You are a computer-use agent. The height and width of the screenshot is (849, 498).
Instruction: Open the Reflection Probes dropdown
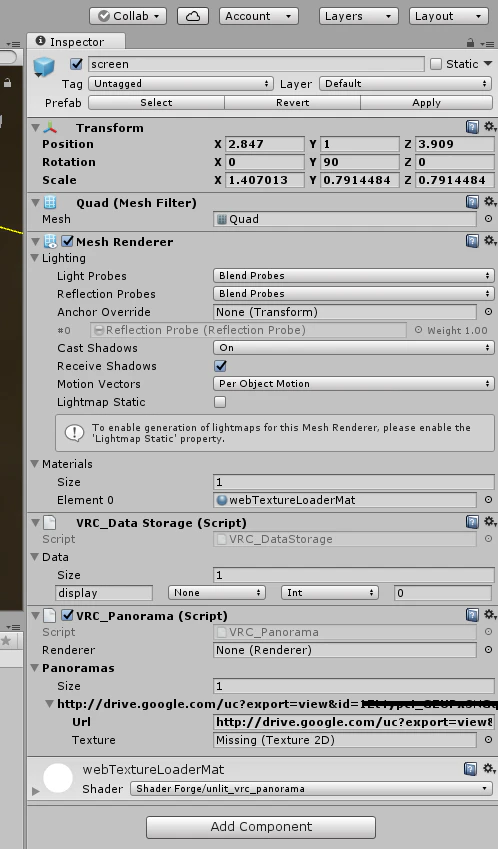(x=353, y=293)
